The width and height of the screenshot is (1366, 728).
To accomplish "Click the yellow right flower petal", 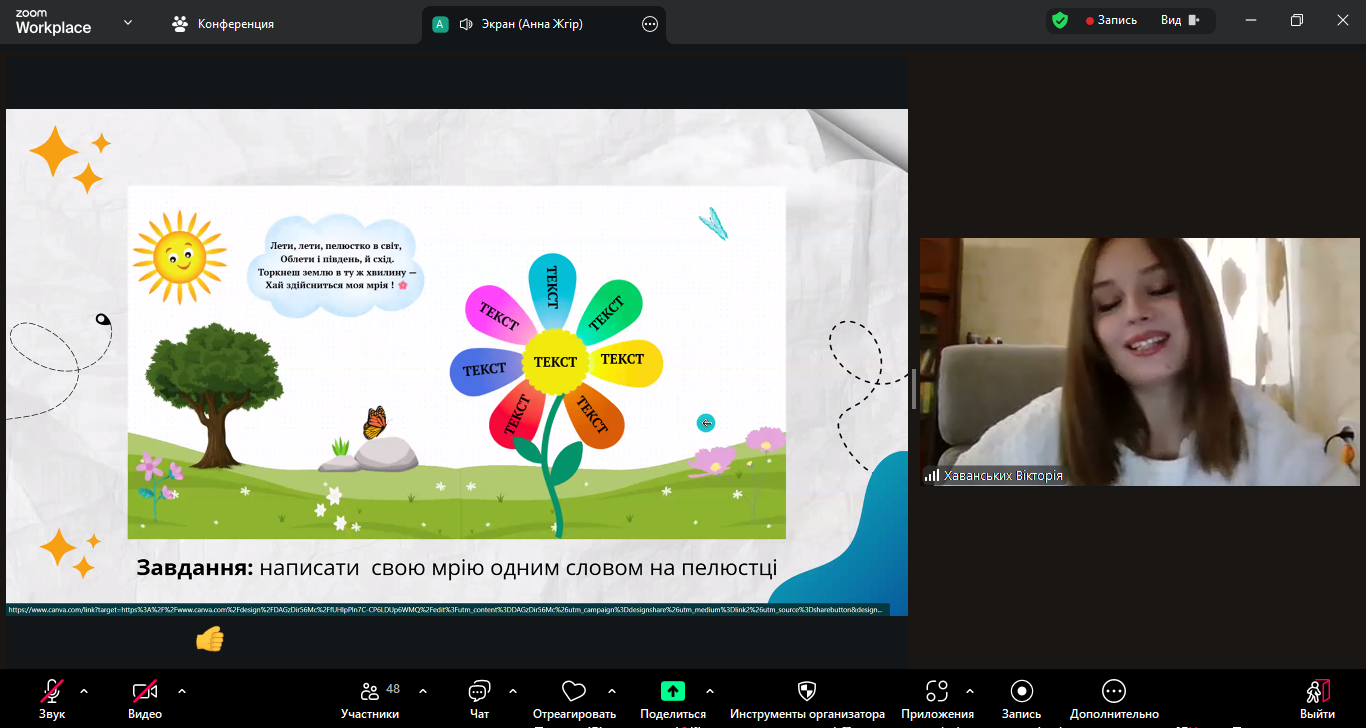I will click(624, 360).
